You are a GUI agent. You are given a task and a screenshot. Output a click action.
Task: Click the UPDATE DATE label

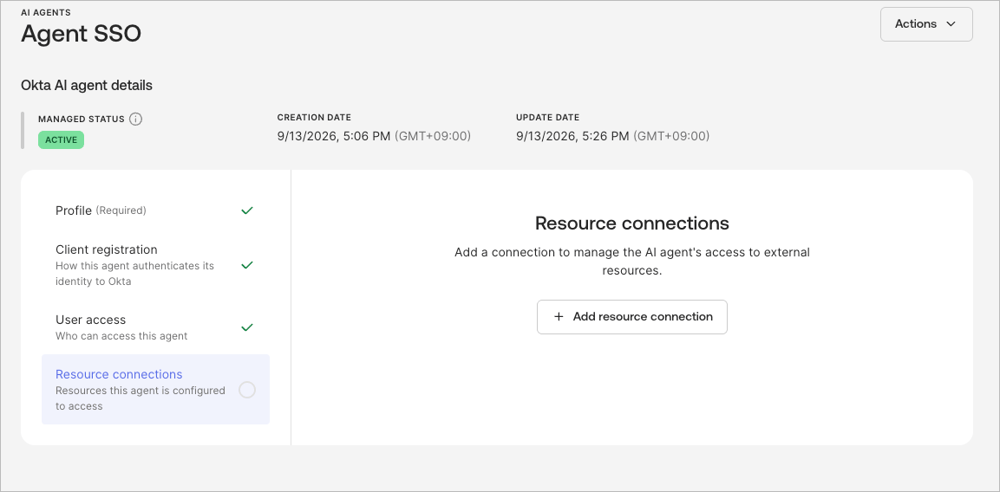pos(548,117)
